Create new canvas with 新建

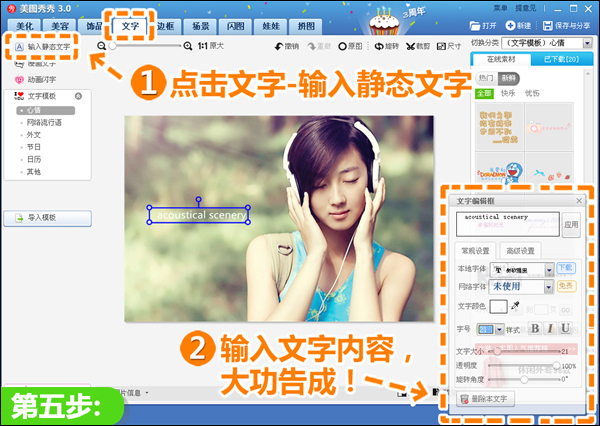pos(518,26)
